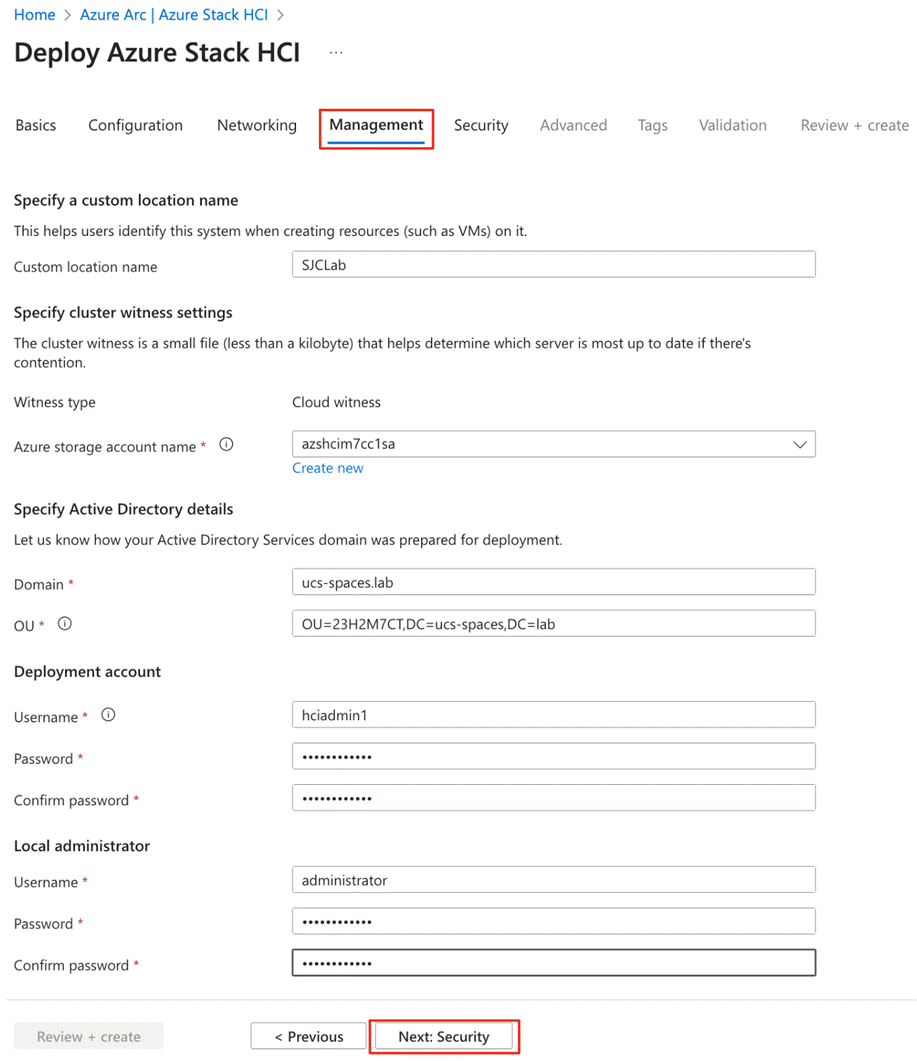
Task: Switch to the Basics tab
Action: click(36, 125)
